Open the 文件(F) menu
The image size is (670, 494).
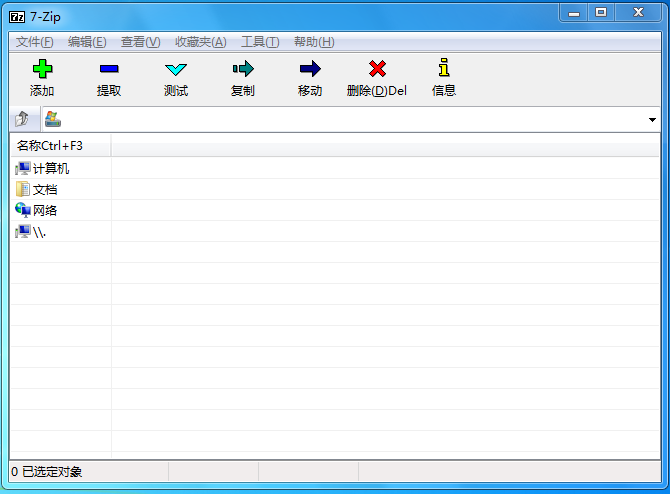(x=35, y=42)
